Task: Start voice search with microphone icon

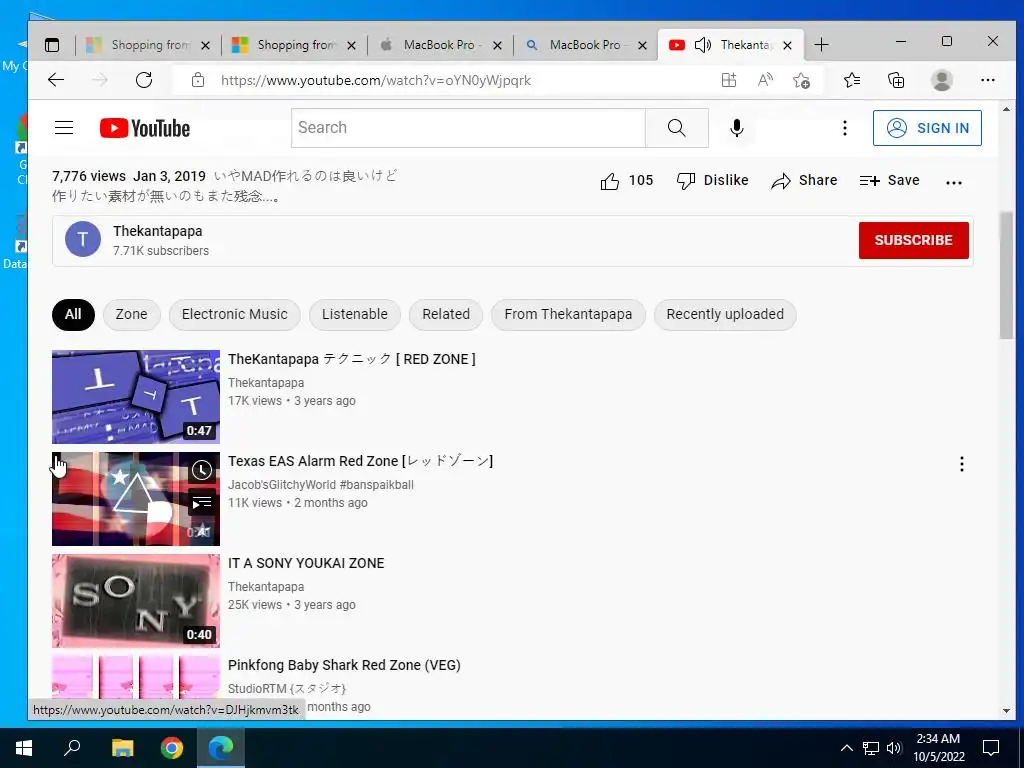Action: [x=737, y=128]
